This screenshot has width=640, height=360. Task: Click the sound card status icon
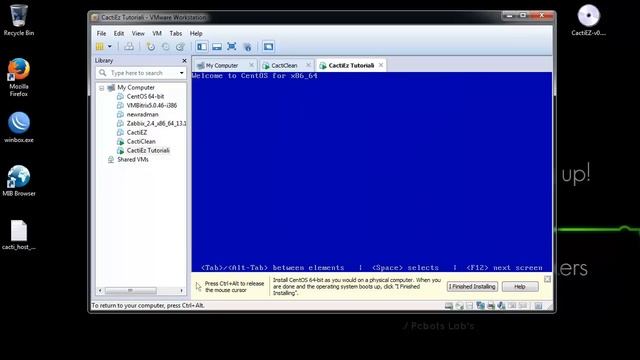[502, 306]
